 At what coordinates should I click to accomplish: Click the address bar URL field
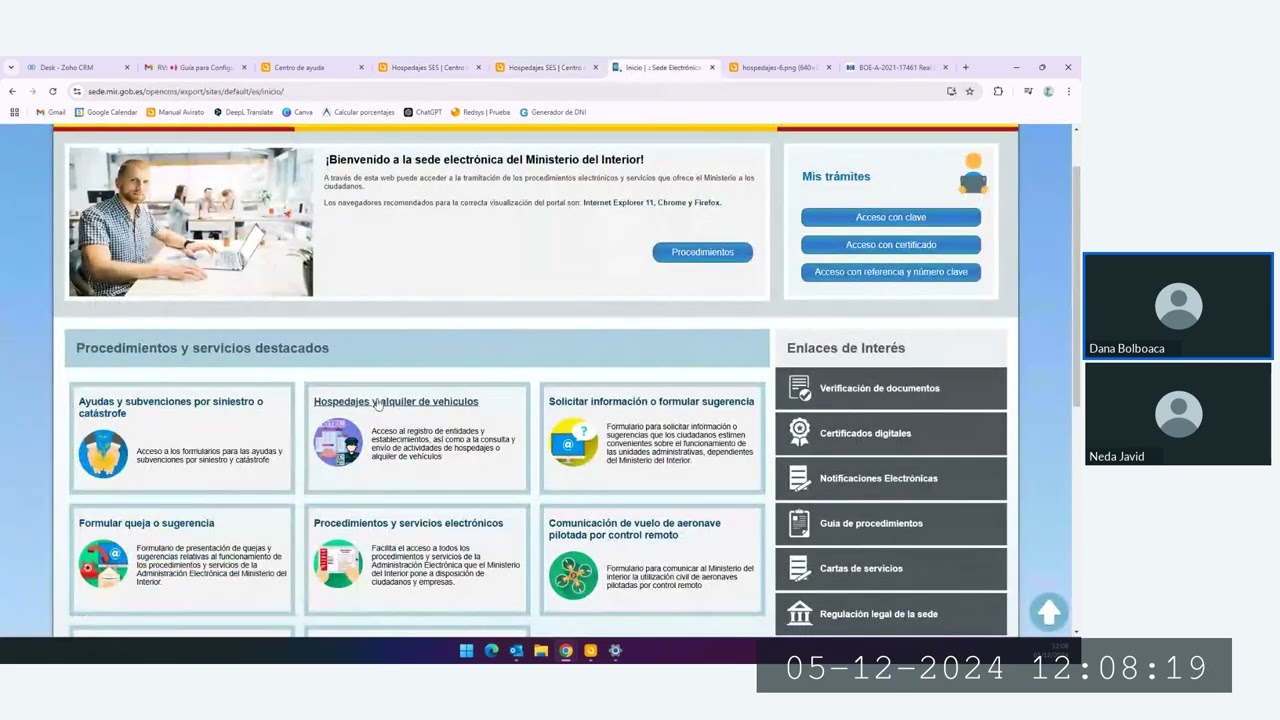coord(510,91)
